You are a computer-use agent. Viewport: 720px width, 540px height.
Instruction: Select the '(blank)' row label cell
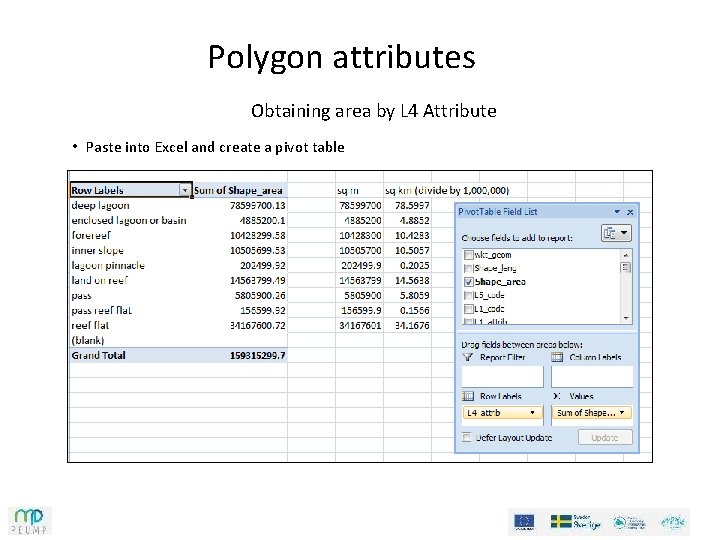pos(130,340)
